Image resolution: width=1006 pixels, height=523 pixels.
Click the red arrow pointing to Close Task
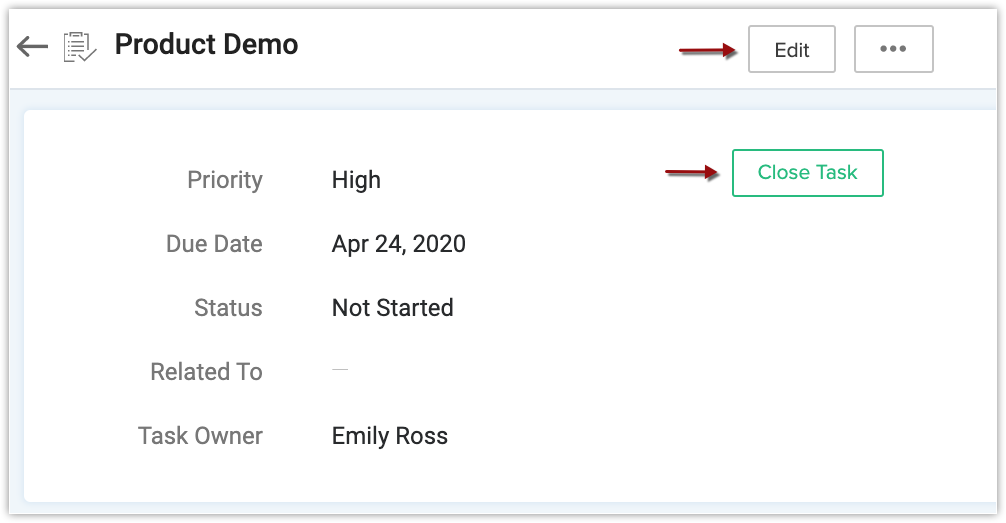(692, 172)
